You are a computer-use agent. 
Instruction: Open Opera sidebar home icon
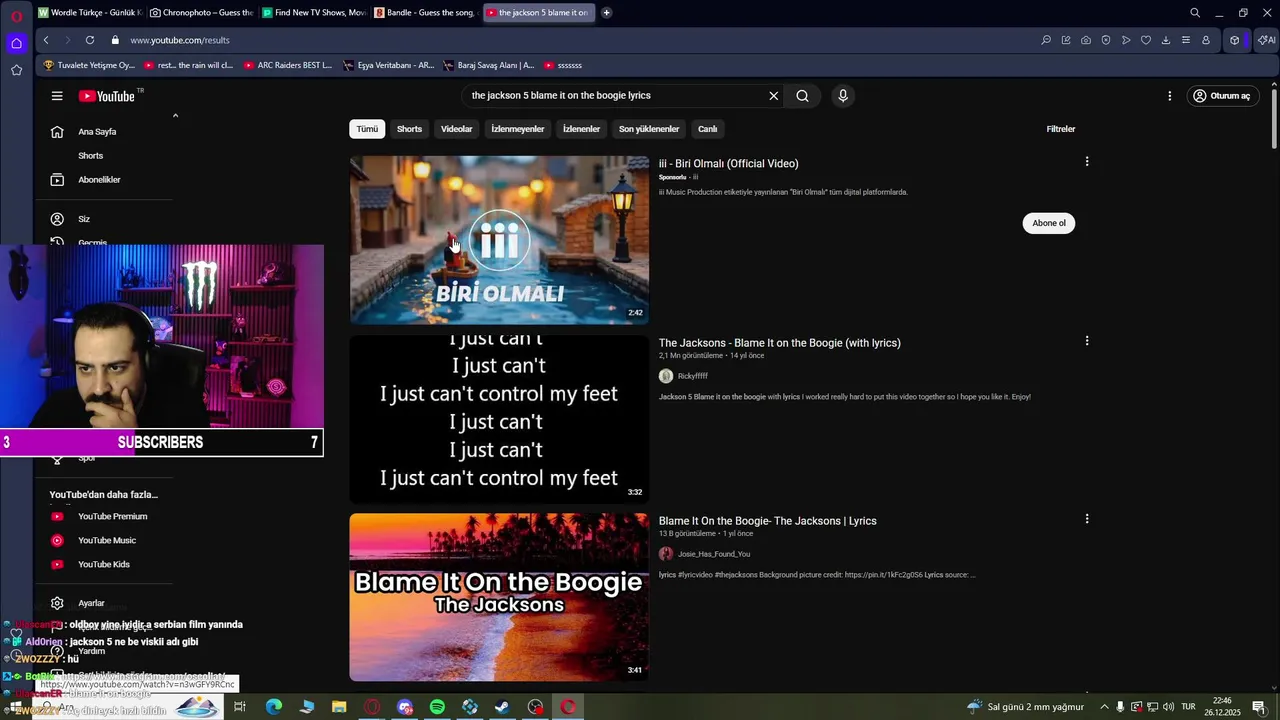pyautogui.click(x=16, y=43)
